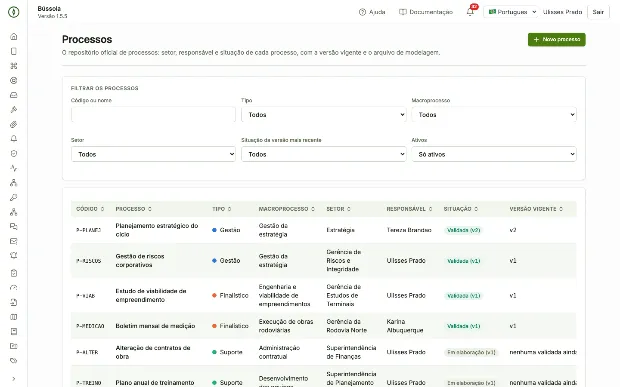Click the Sair button
This screenshot has height=387, width=620.
[x=598, y=12]
